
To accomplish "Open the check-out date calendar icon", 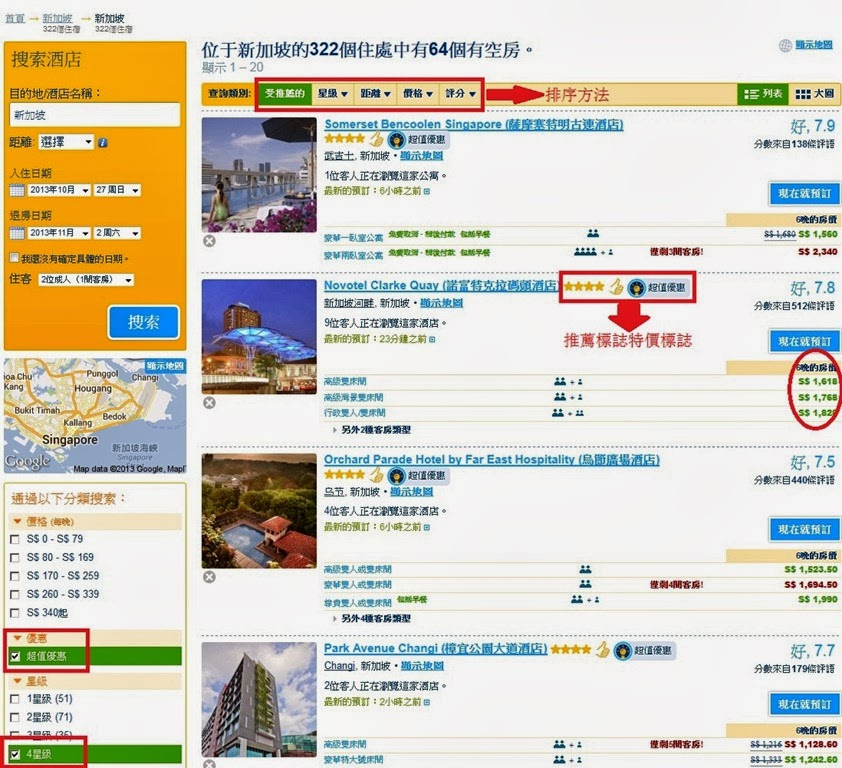I will (17, 233).
